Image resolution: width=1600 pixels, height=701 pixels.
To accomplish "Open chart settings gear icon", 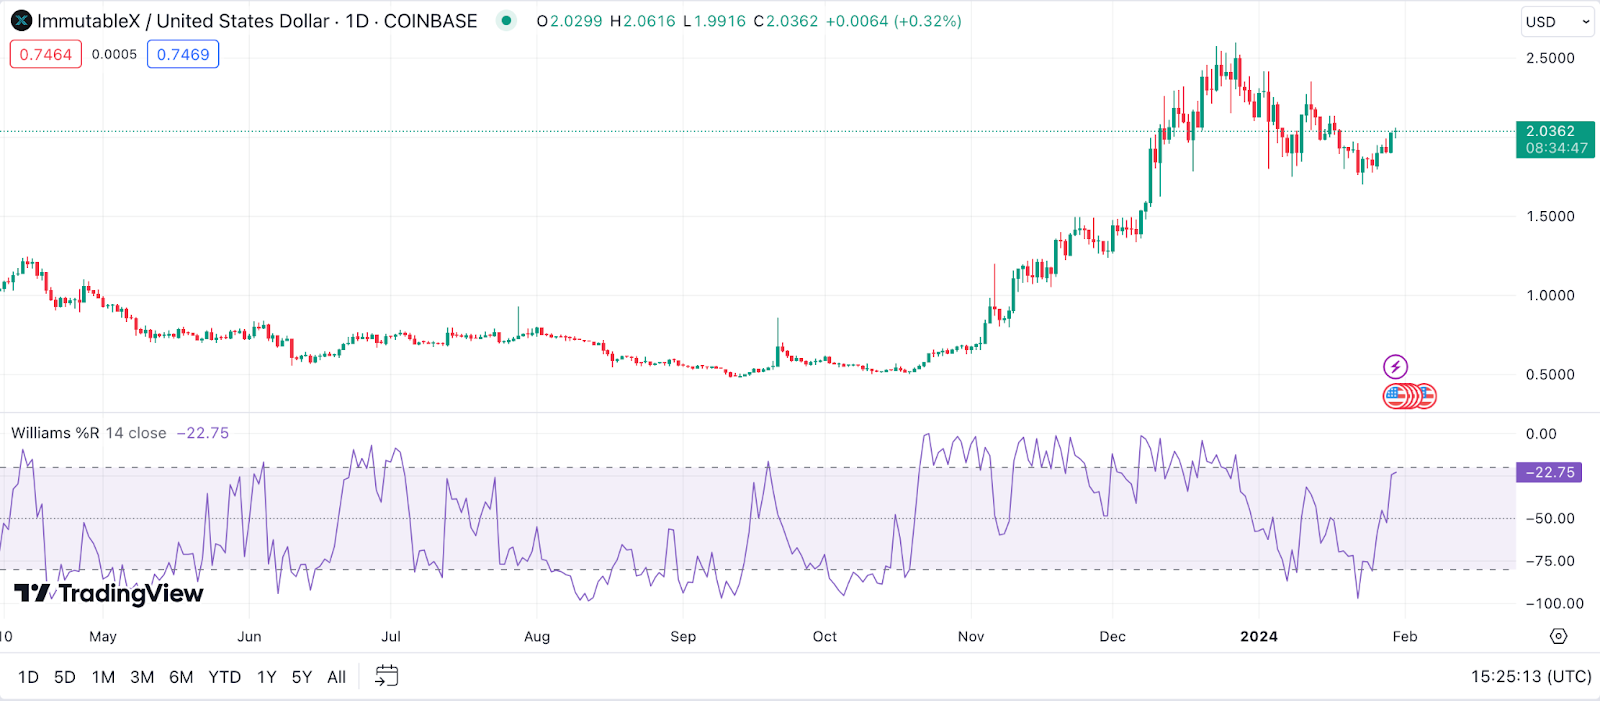I will click(x=1558, y=636).
